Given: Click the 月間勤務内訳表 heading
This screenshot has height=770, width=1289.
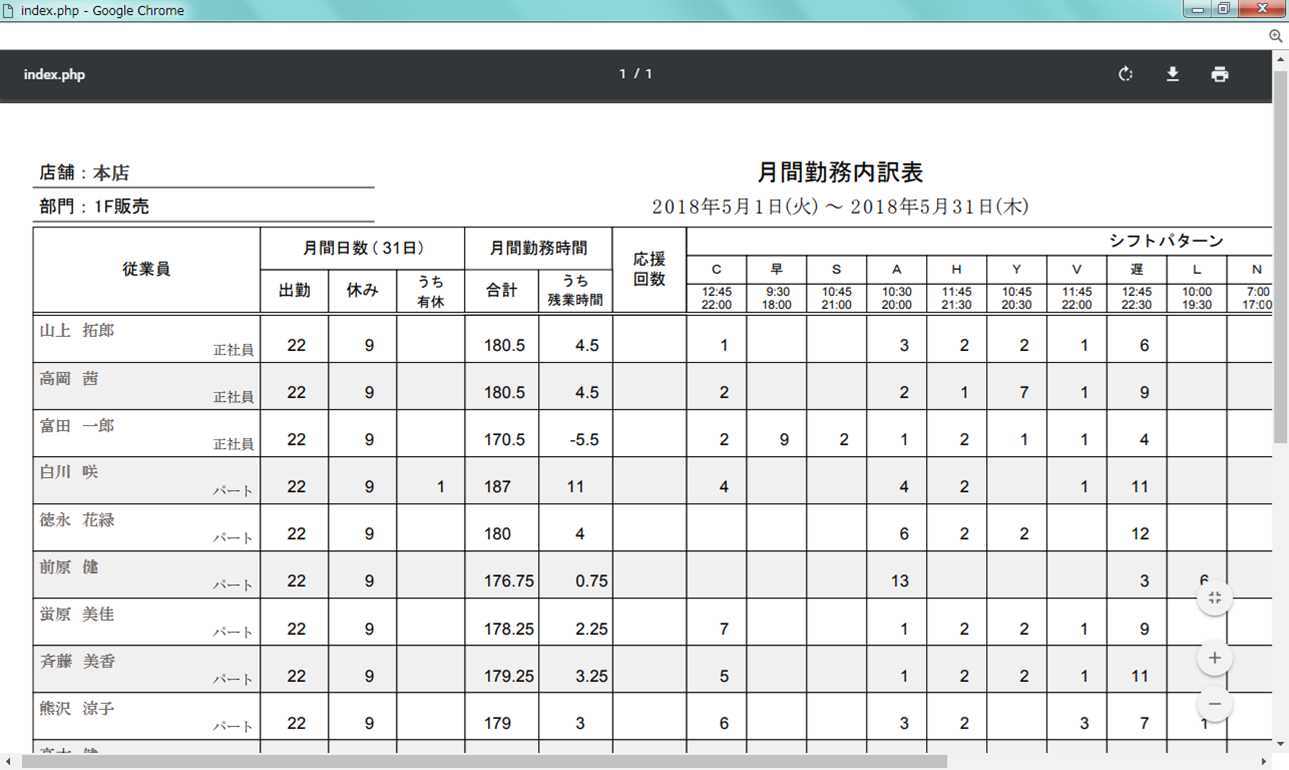Looking at the screenshot, I should 840,172.
